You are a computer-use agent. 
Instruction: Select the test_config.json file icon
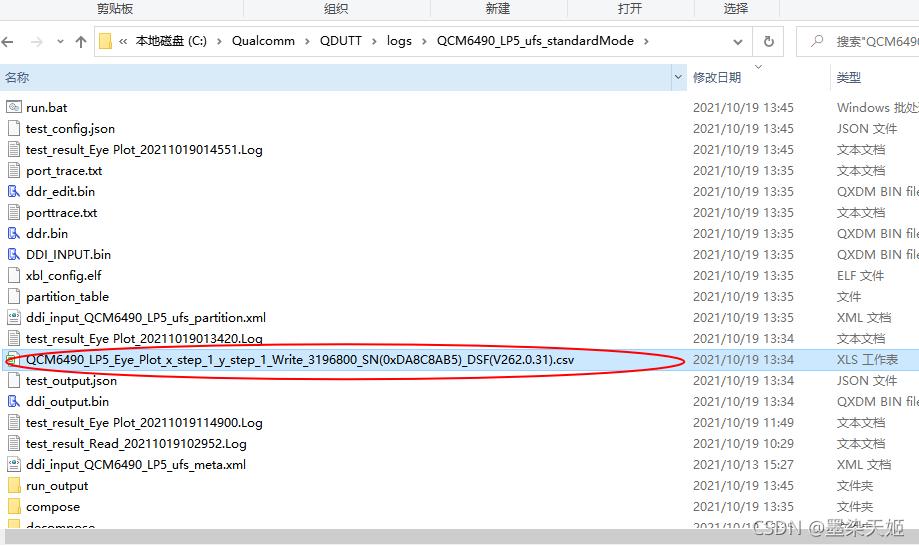pos(14,128)
